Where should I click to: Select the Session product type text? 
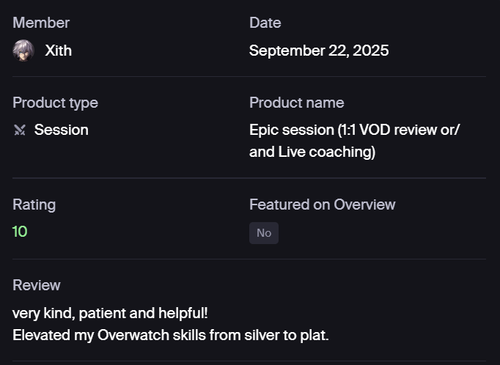[61, 130]
